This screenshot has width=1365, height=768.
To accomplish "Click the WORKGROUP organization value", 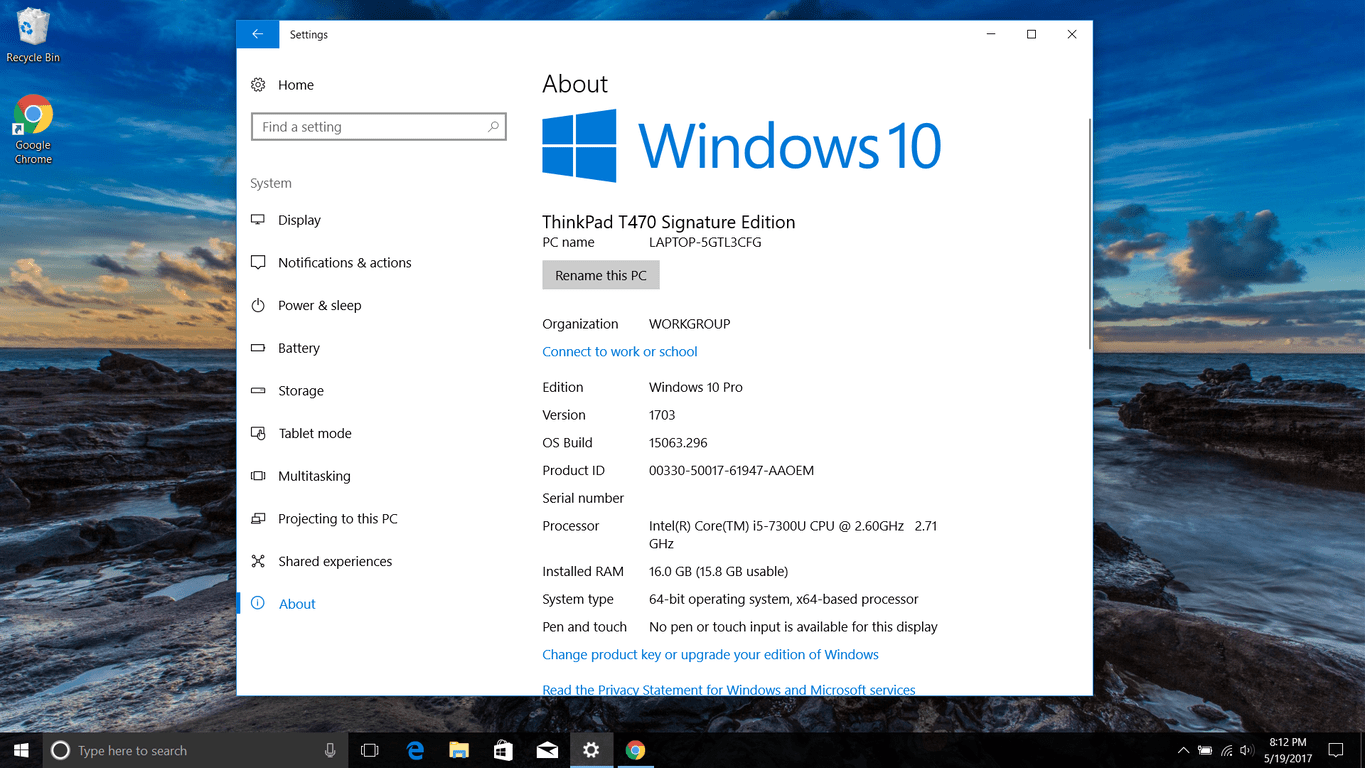I will (x=690, y=323).
